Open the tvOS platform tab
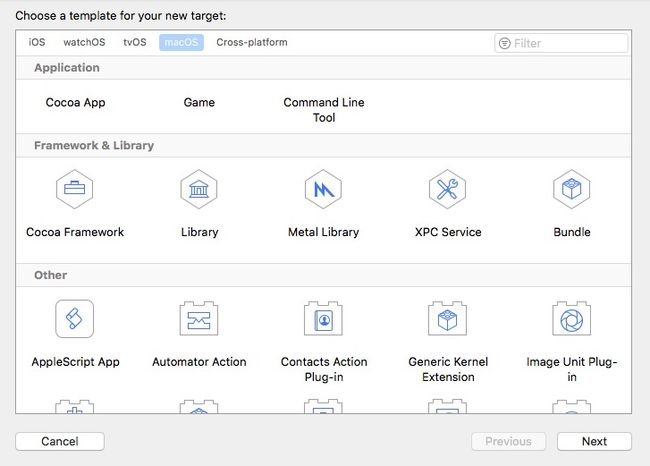650x466 pixels. coord(135,42)
